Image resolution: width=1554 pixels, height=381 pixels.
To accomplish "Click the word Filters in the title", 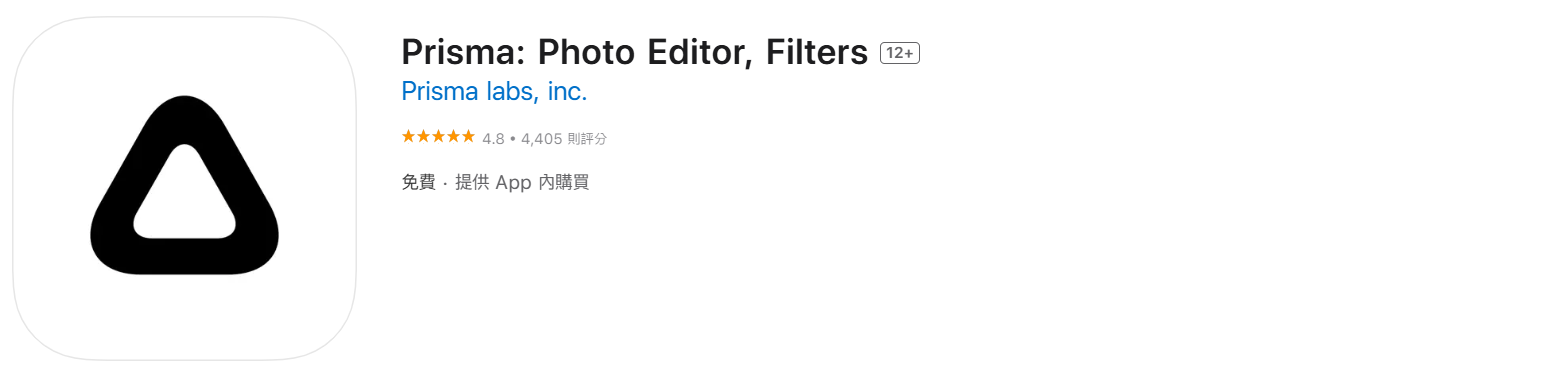I will pyautogui.click(x=817, y=53).
